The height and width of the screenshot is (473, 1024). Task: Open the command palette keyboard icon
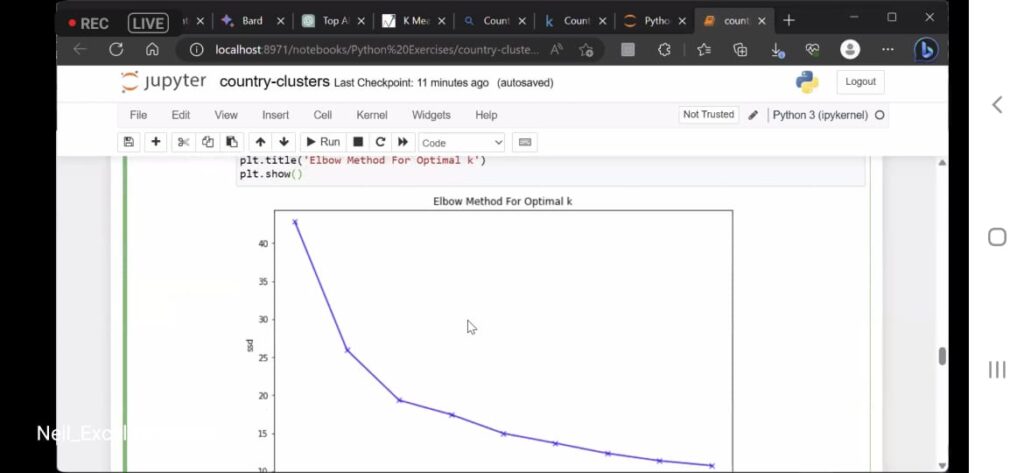coord(525,142)
